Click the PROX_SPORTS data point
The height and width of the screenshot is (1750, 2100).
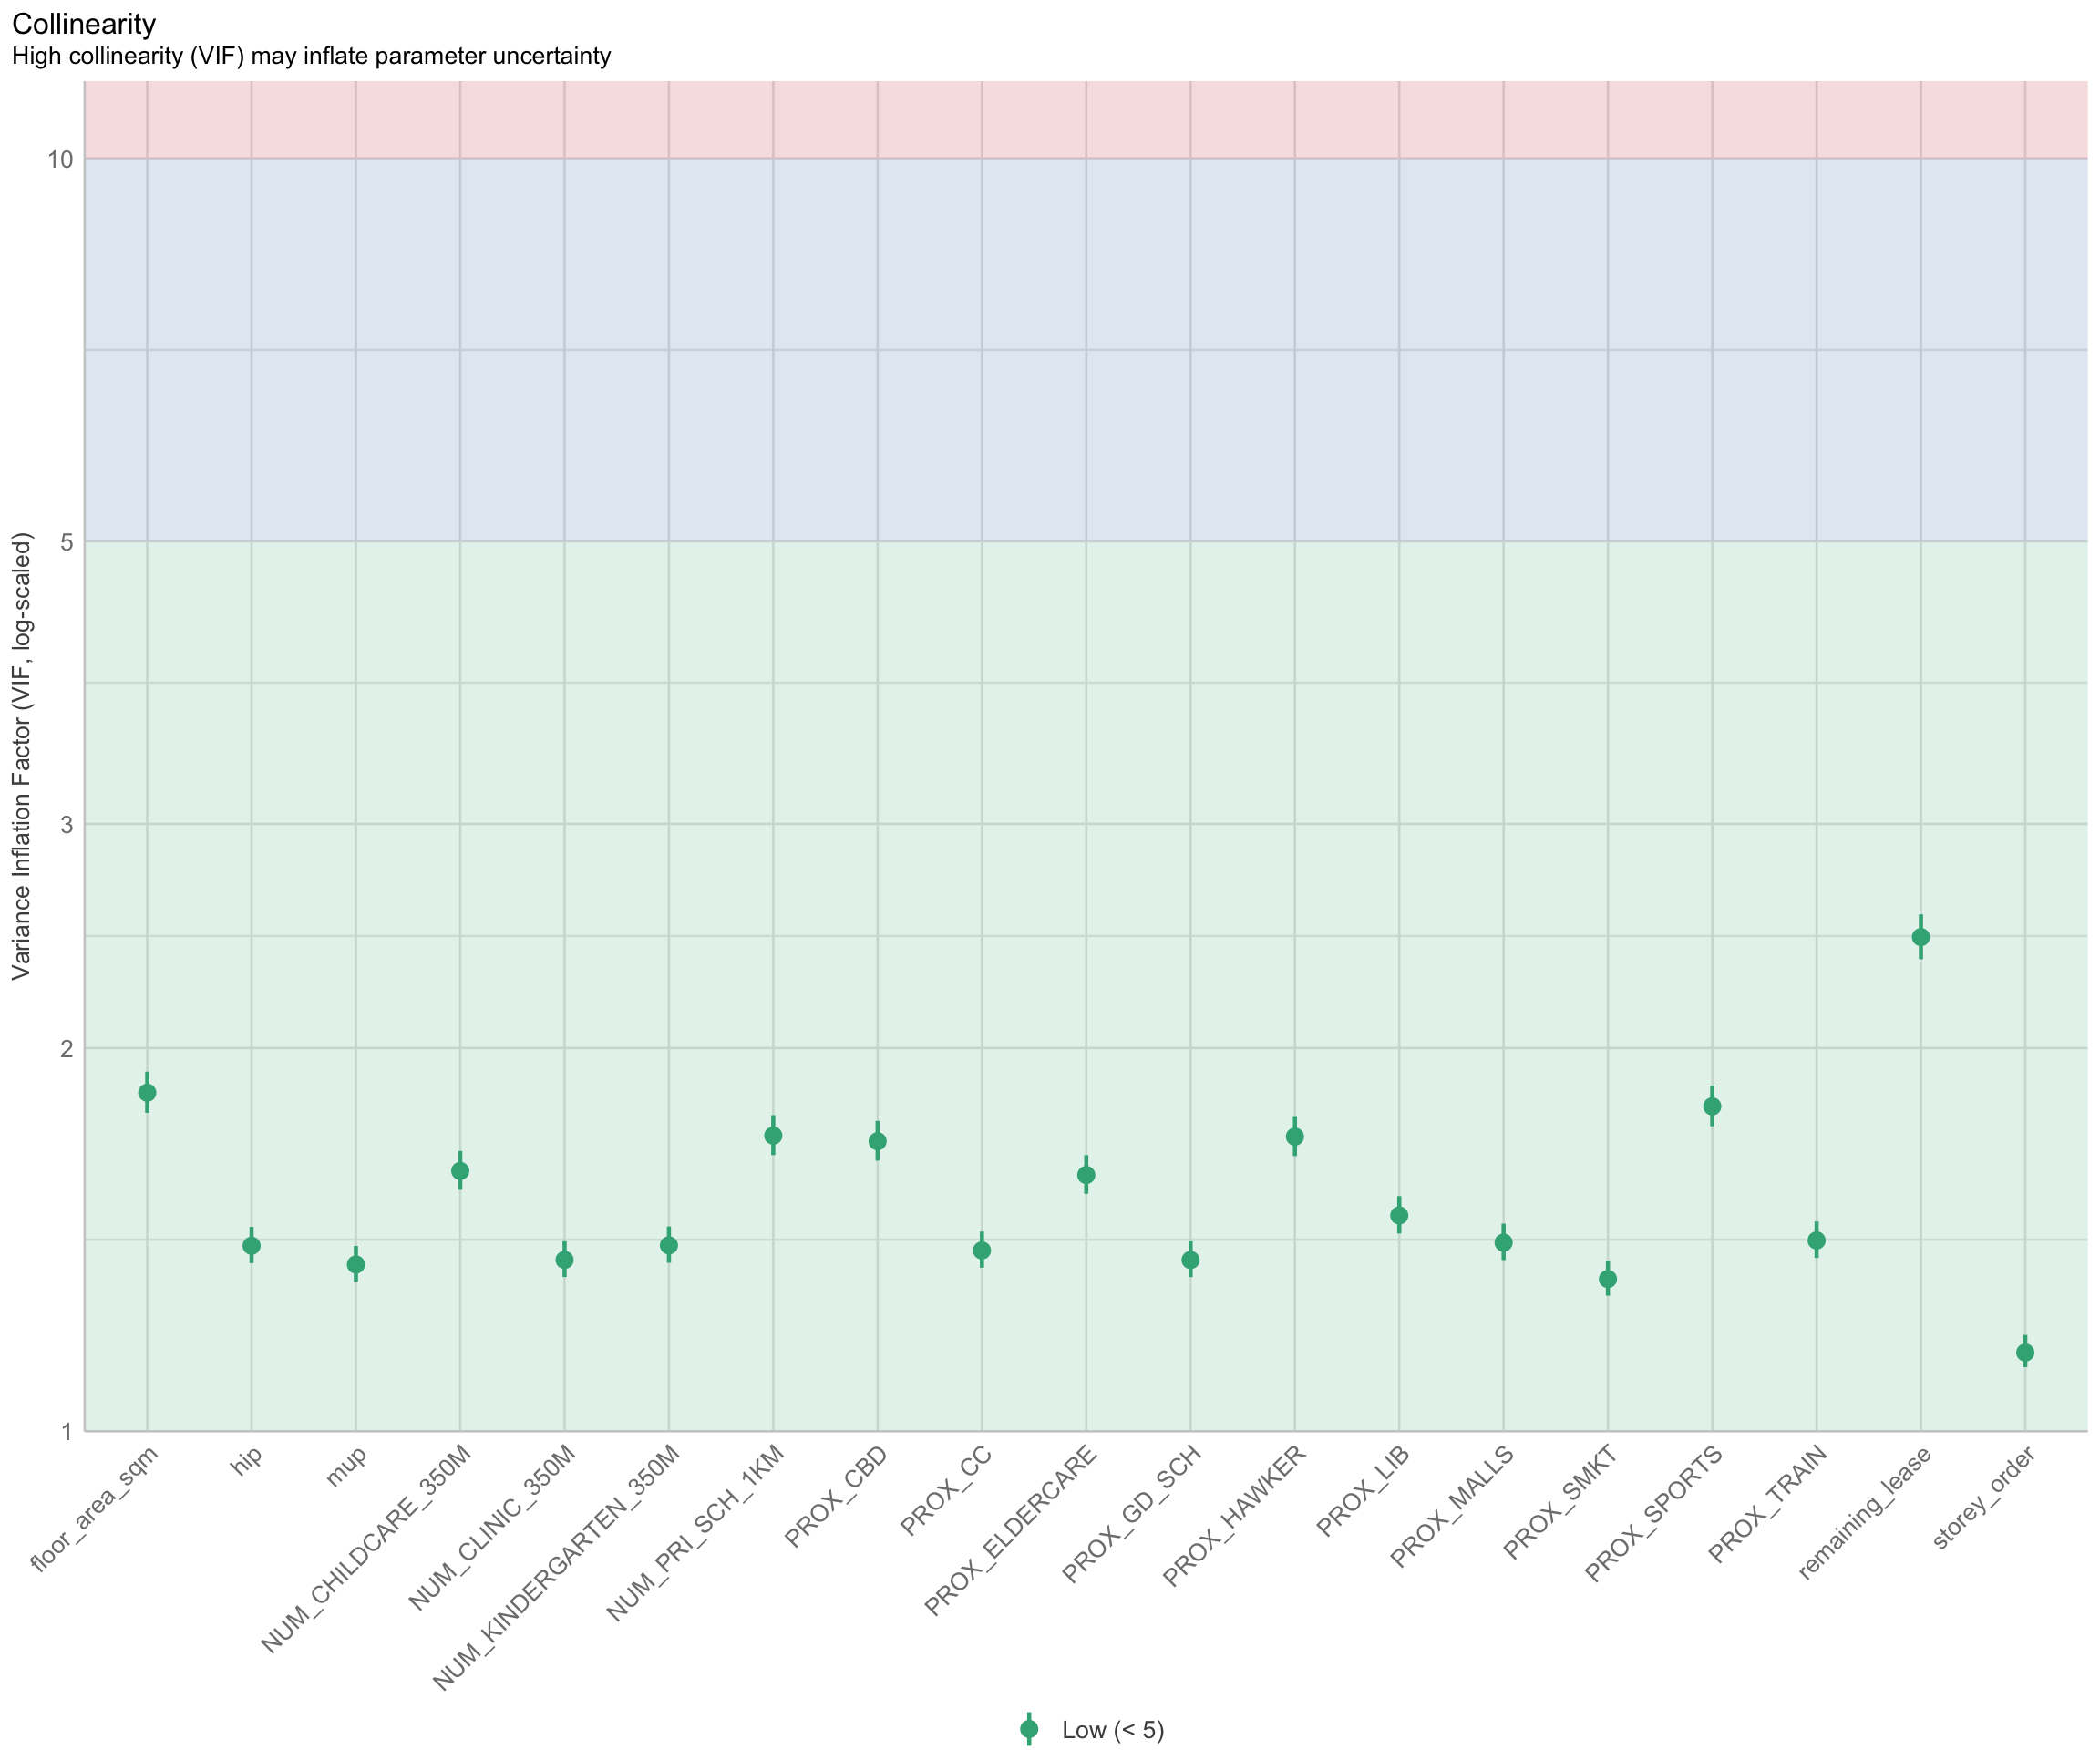(1712, 1106)
